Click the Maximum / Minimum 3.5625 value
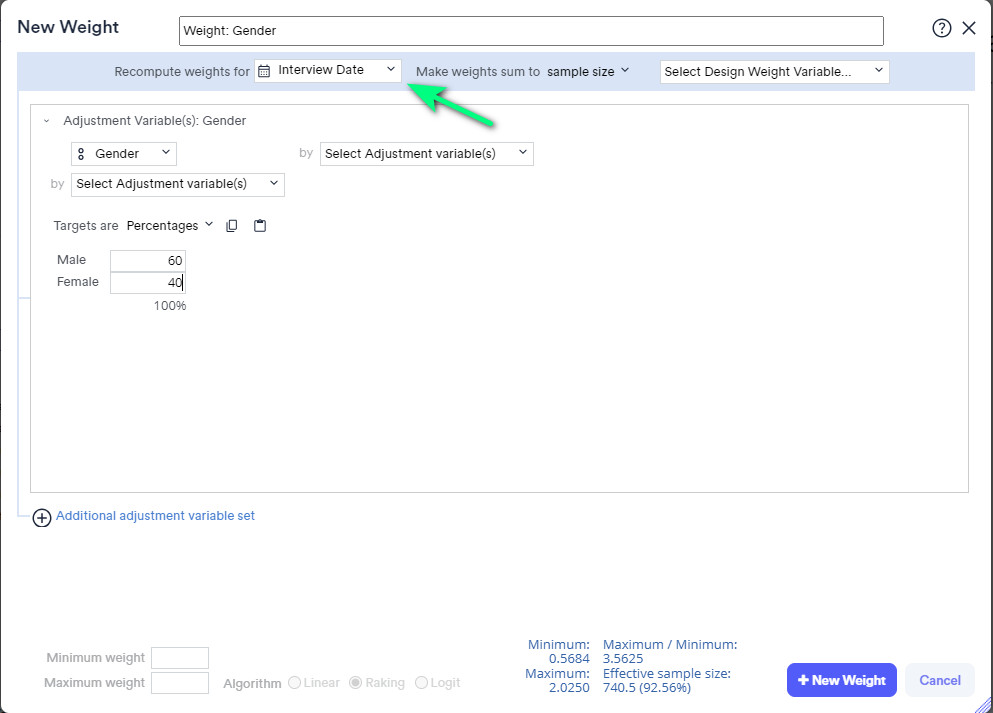The height and width of the screenshot is (713, 993). point(623,659)
